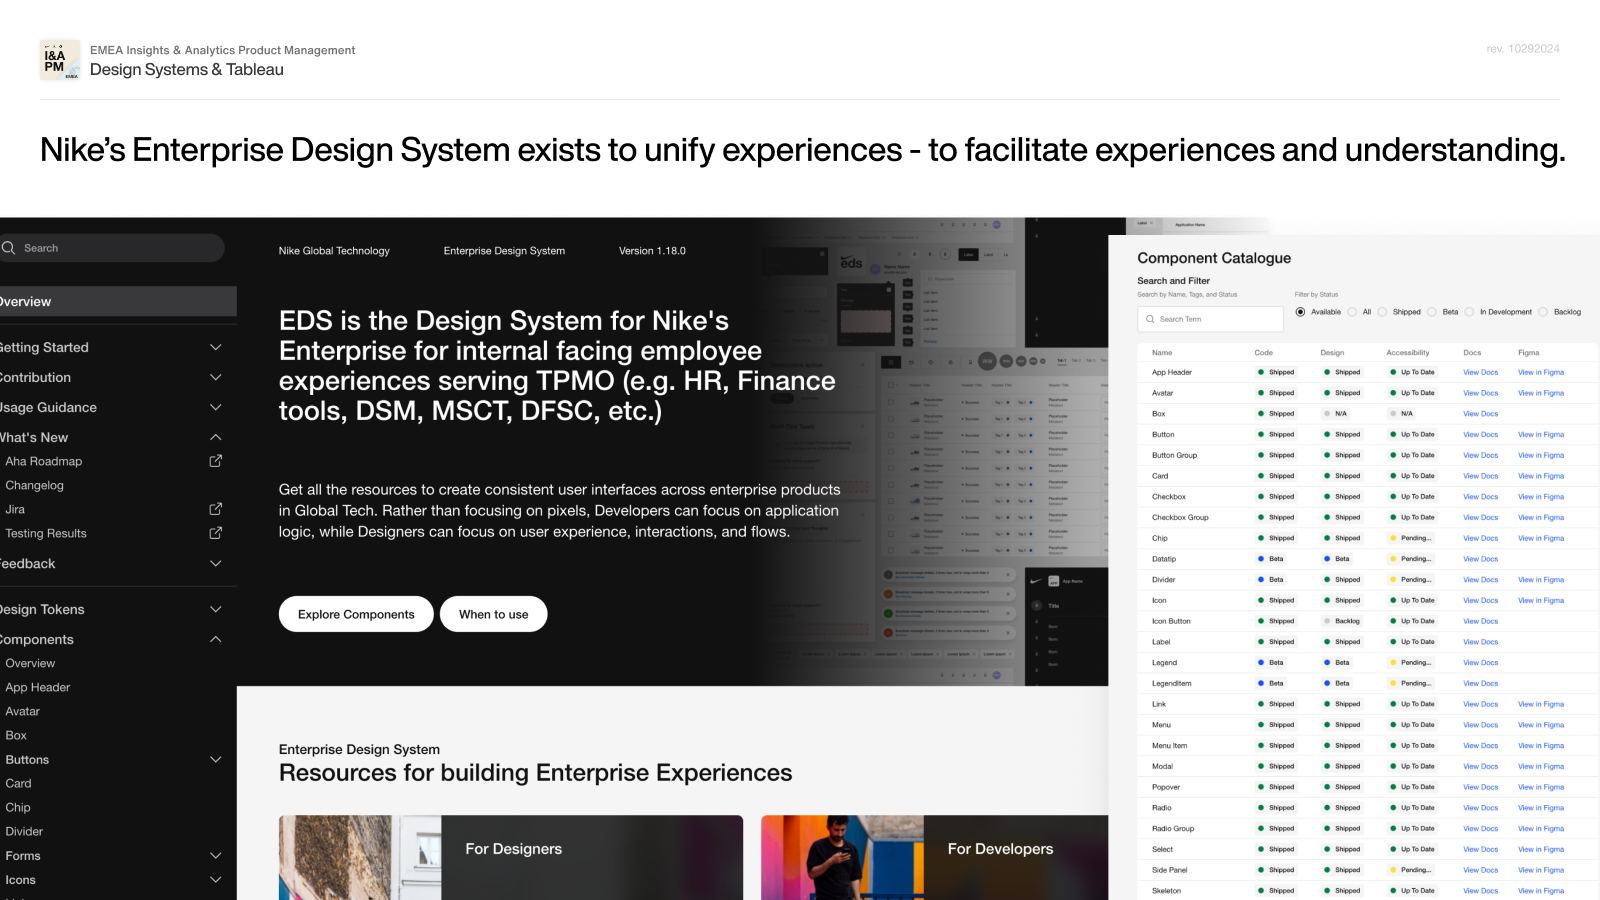This screenshot has width=1600, height=900.
Task: Expand the Buttons submenu chevron
Action: [215, 759]
